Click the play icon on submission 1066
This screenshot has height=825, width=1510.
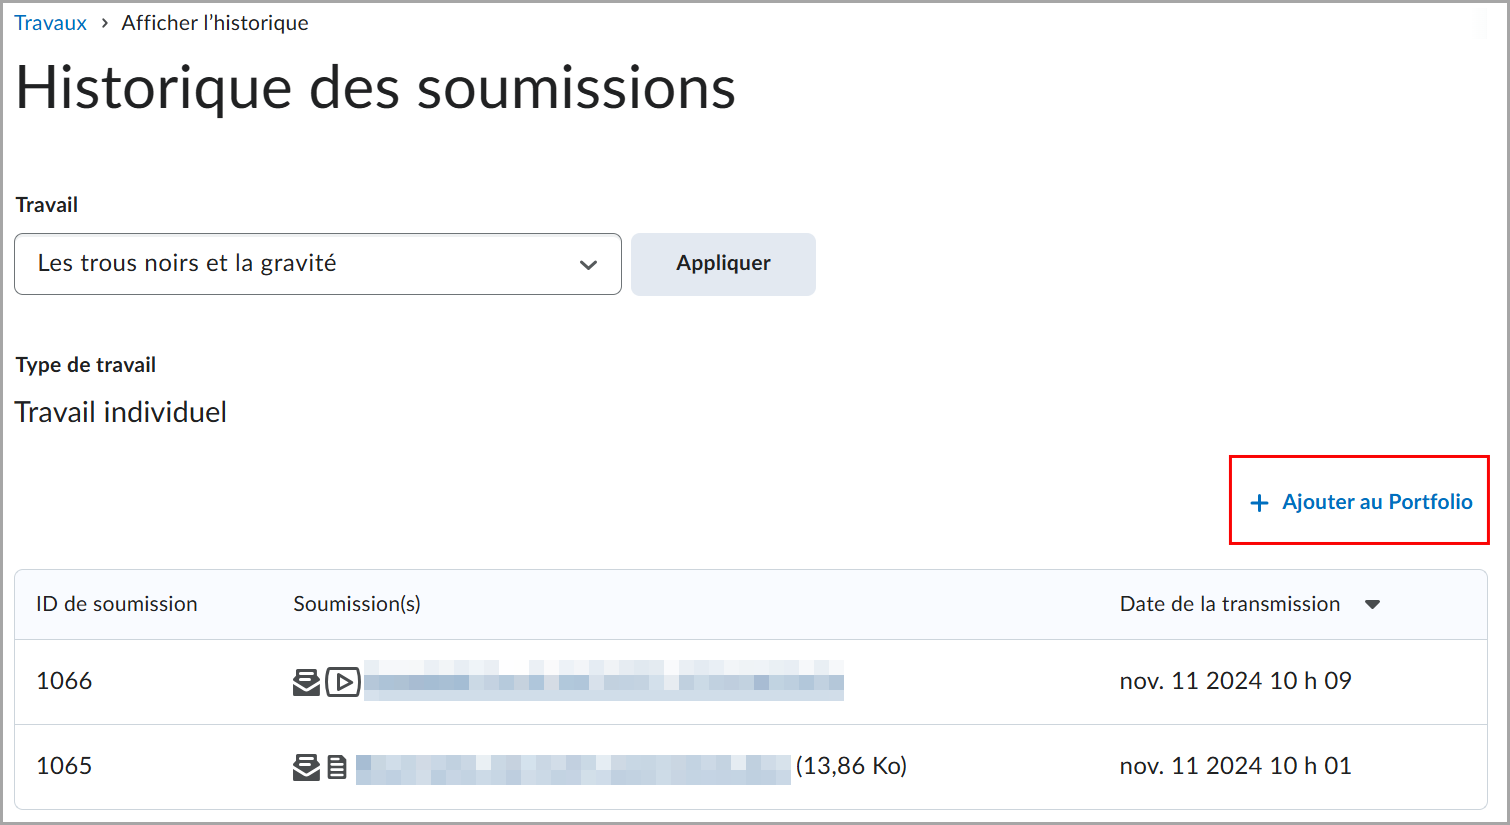pyautogui.click(x=342, y=681)
